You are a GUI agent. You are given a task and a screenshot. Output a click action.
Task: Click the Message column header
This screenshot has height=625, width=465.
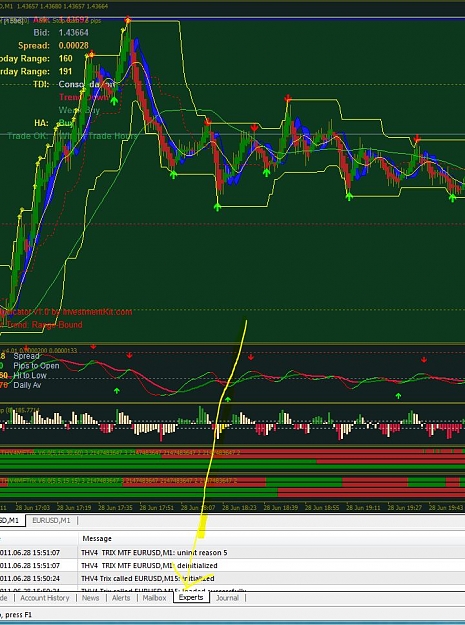point(97,539)
